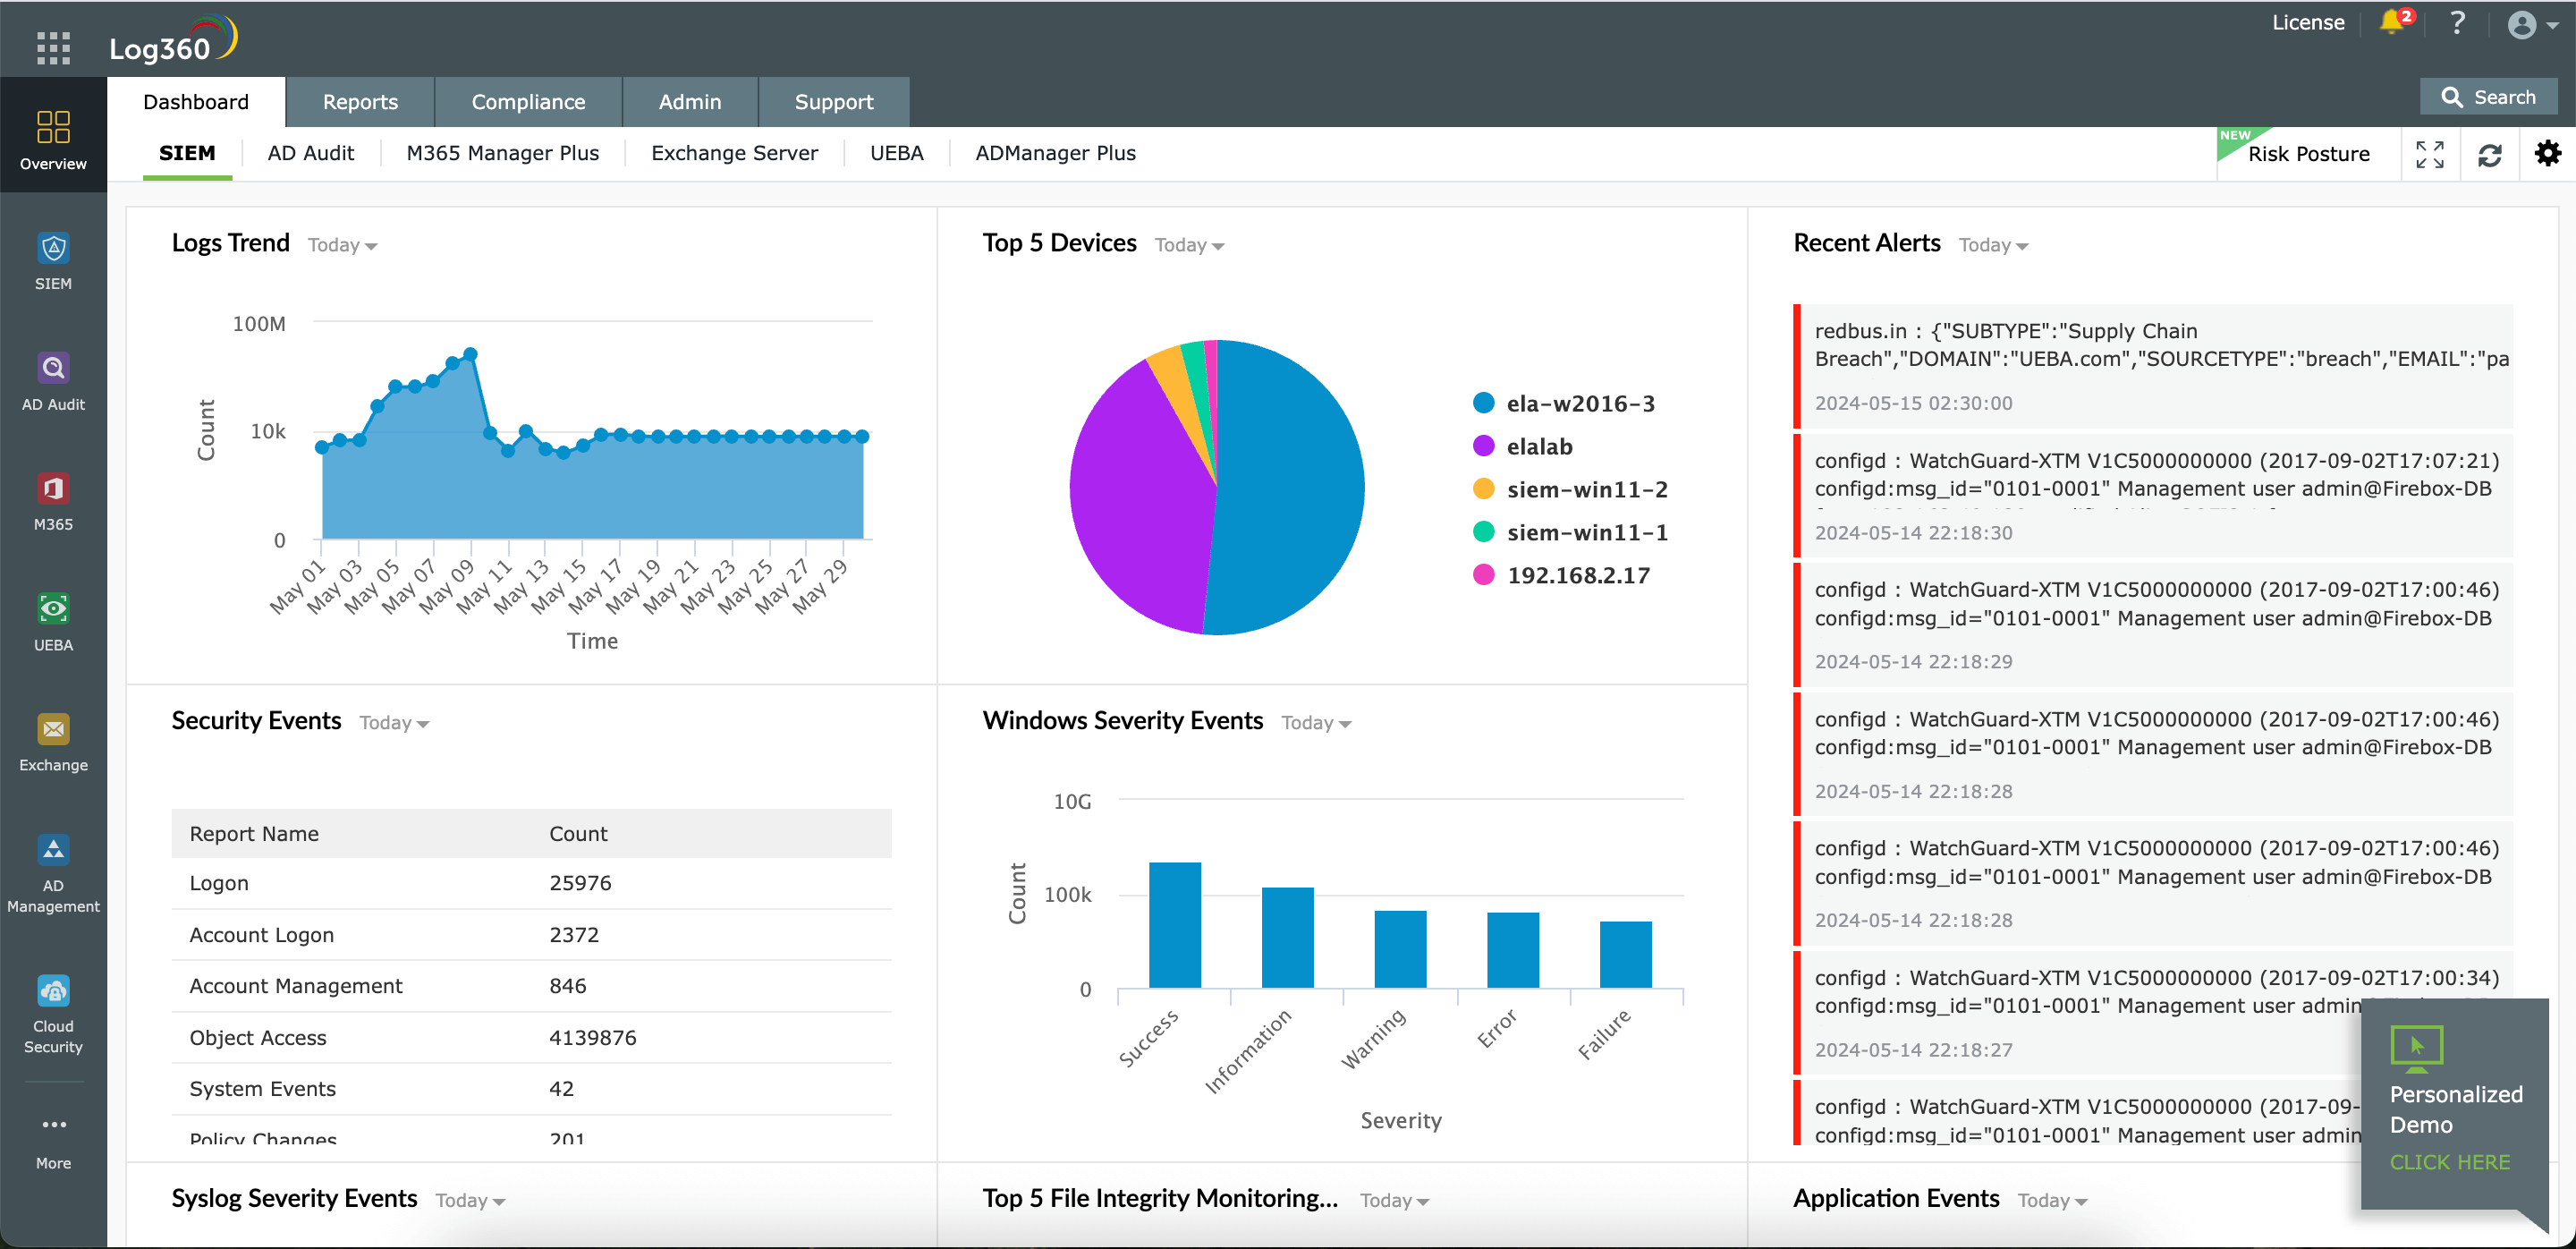Open the Risk Posture view
This screenshot has height=1249, width=2576.
coord(2307,154)
